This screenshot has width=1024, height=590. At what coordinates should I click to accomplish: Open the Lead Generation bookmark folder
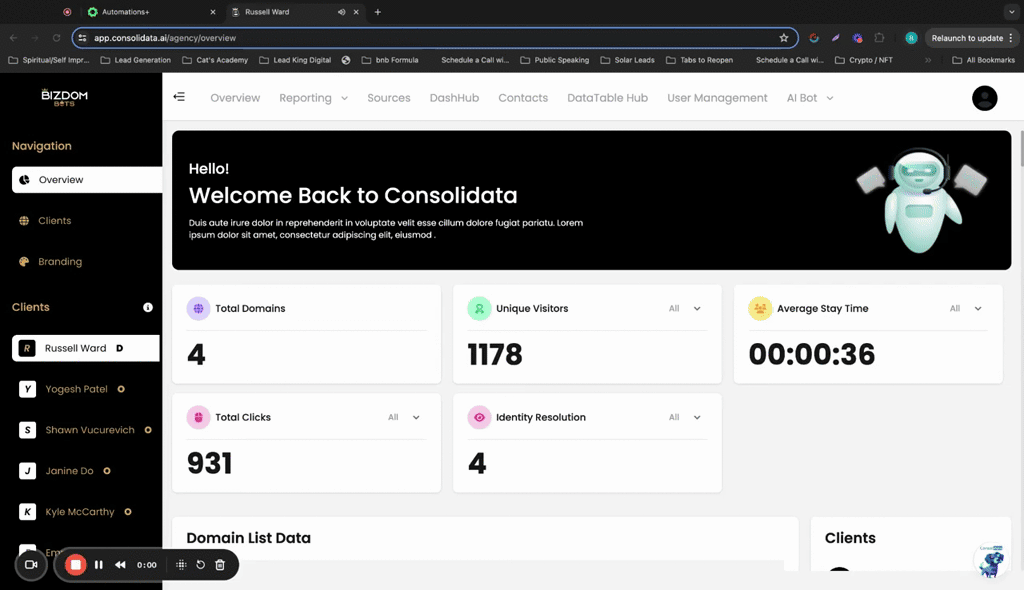tap(136, 59)
